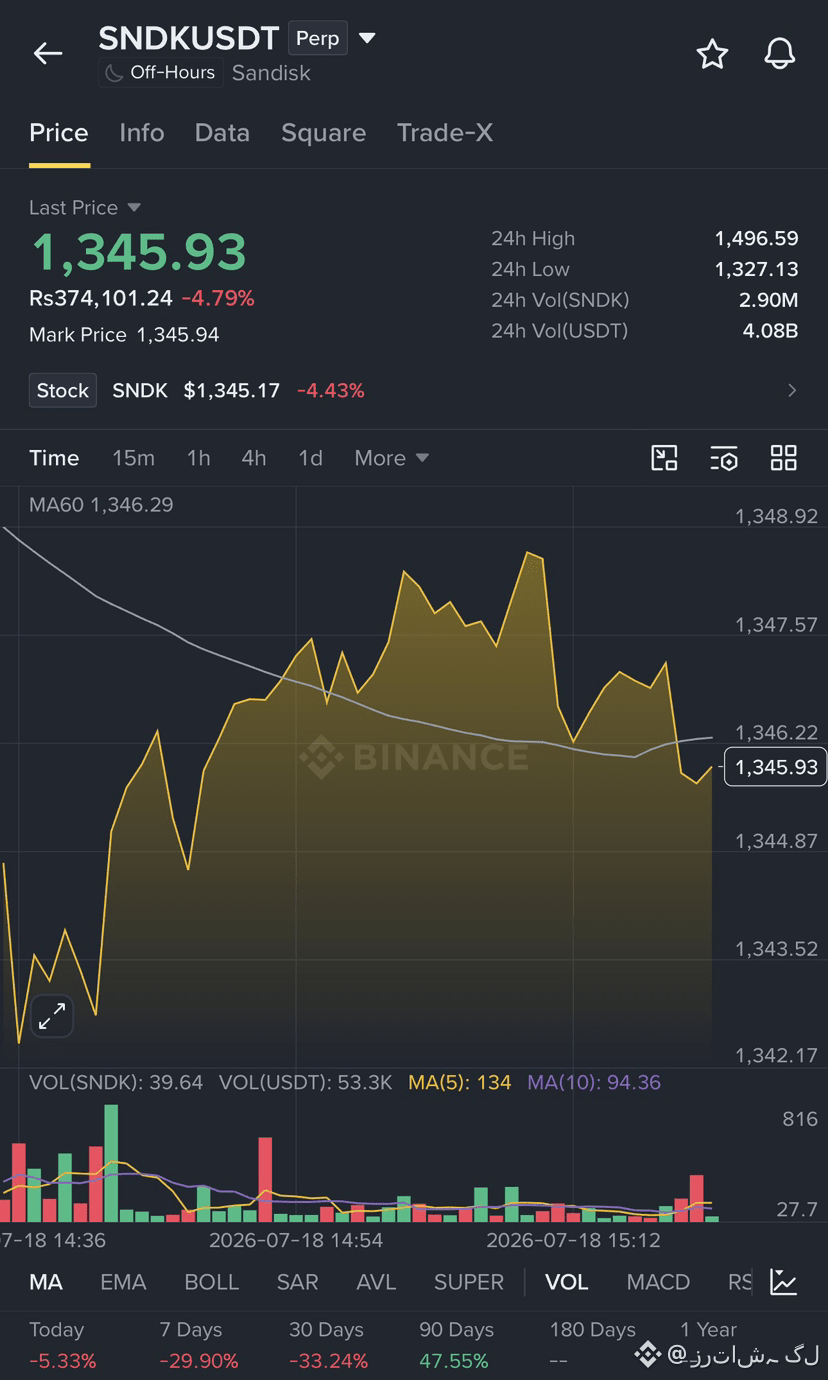Viewport: 828px width, 1380px height.
Task: Switch to the Info tab
Action: (x=142, y=133)
